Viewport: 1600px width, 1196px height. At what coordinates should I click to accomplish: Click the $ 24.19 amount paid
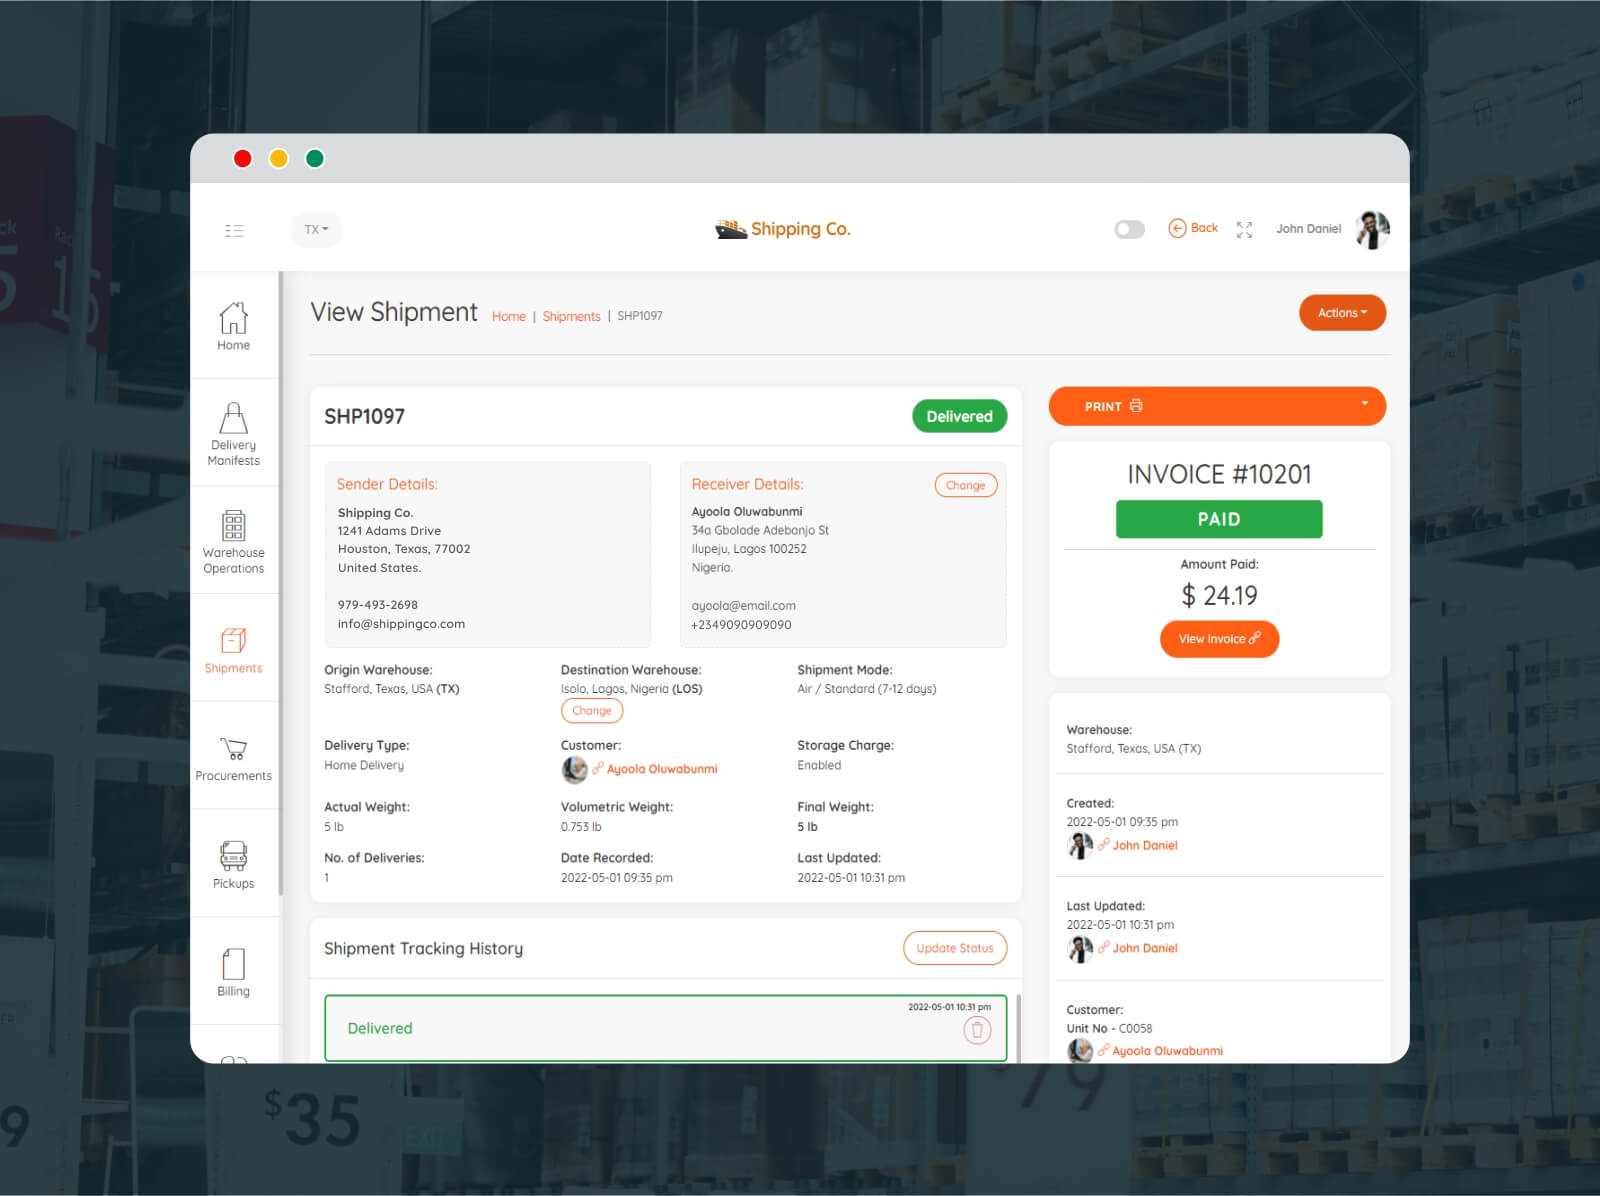coord(1219,596)
